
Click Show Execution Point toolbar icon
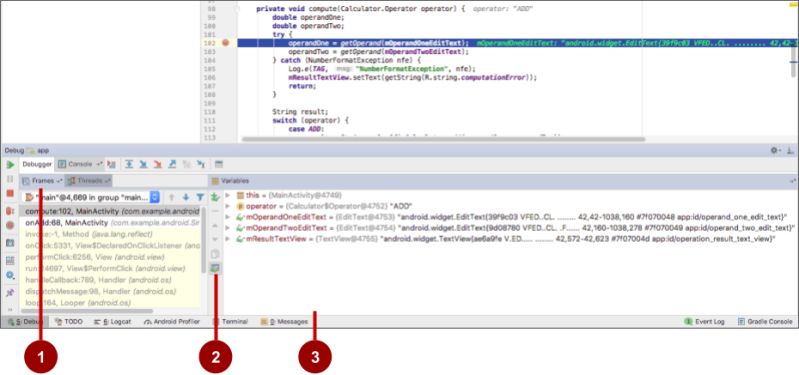[x=112, y=165]
